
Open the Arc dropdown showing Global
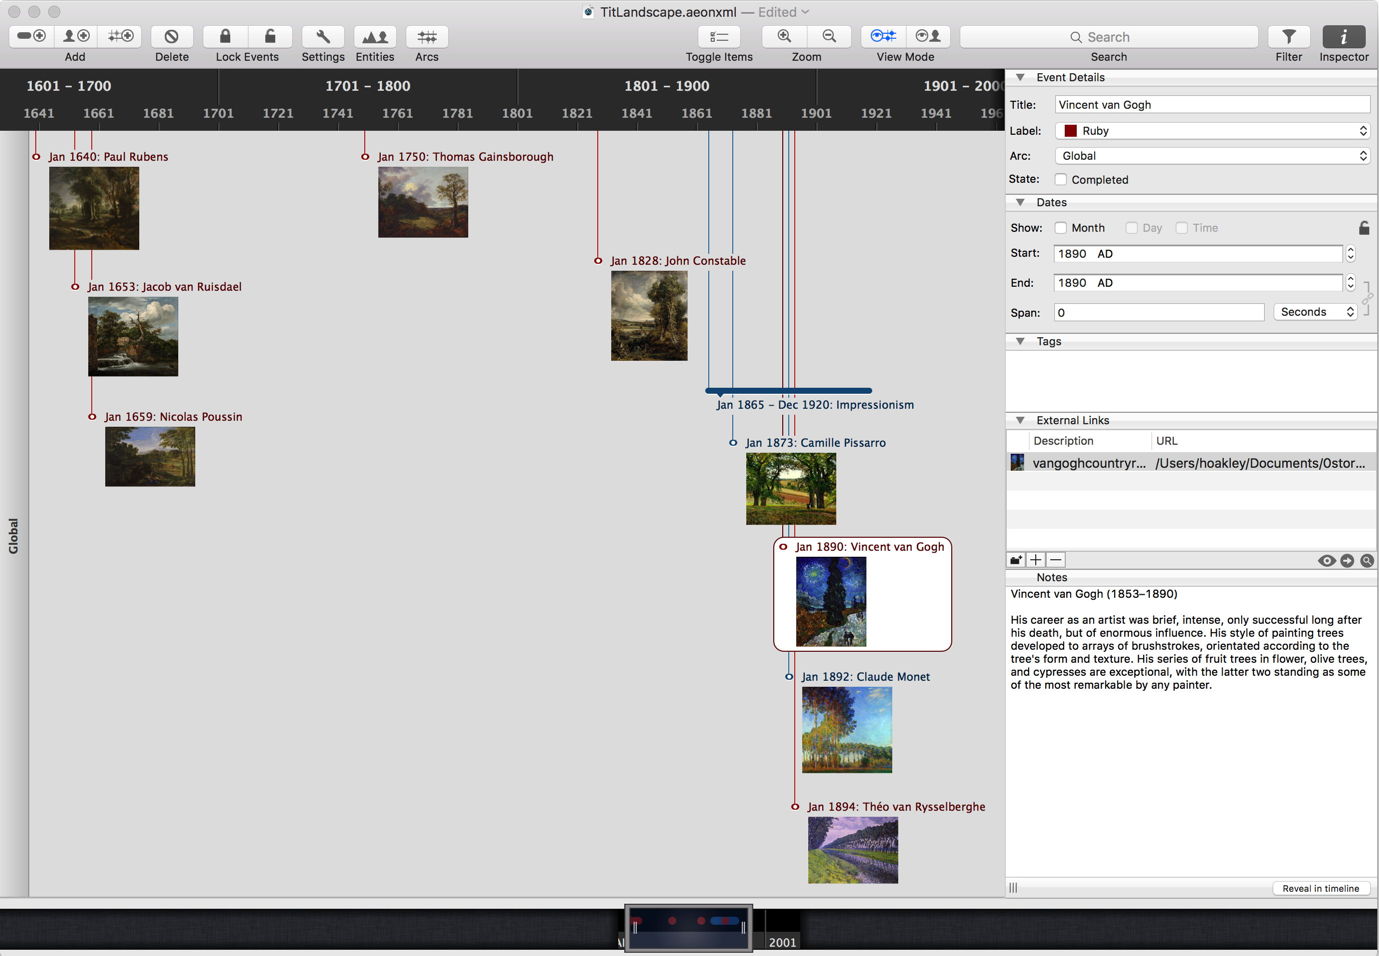click(x=1212, y=156)
